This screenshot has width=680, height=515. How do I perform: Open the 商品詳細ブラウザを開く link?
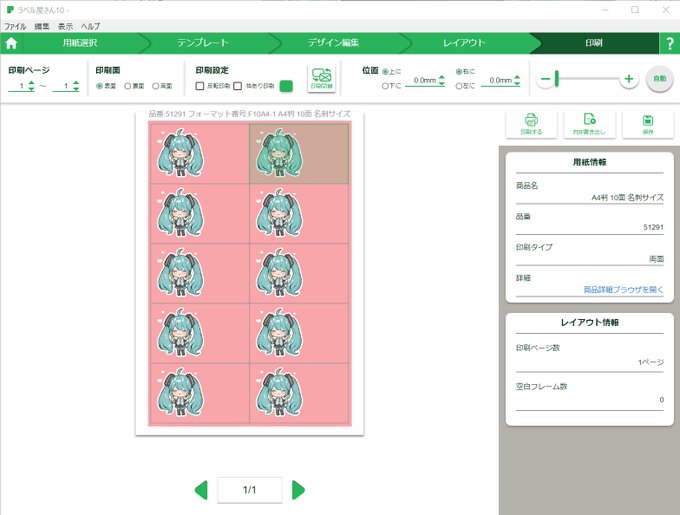point(623,290)
